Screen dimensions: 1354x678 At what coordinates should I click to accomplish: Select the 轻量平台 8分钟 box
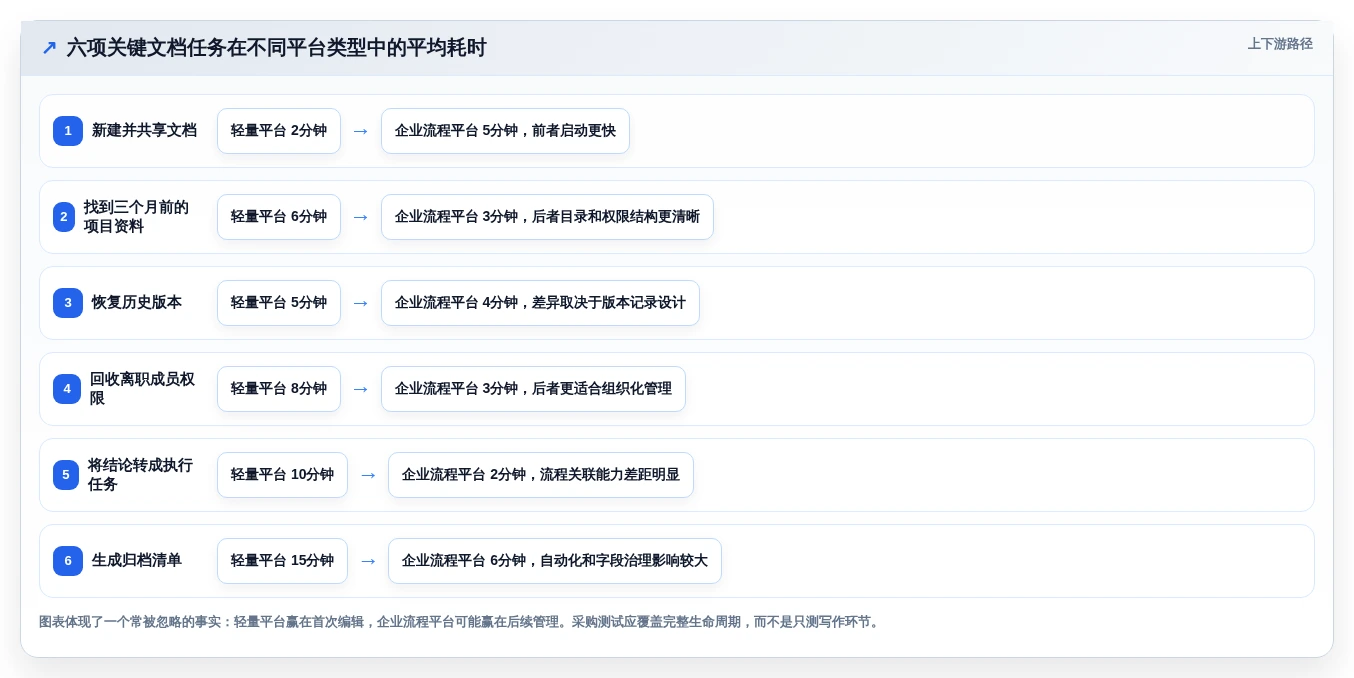(x=279, y=389)
